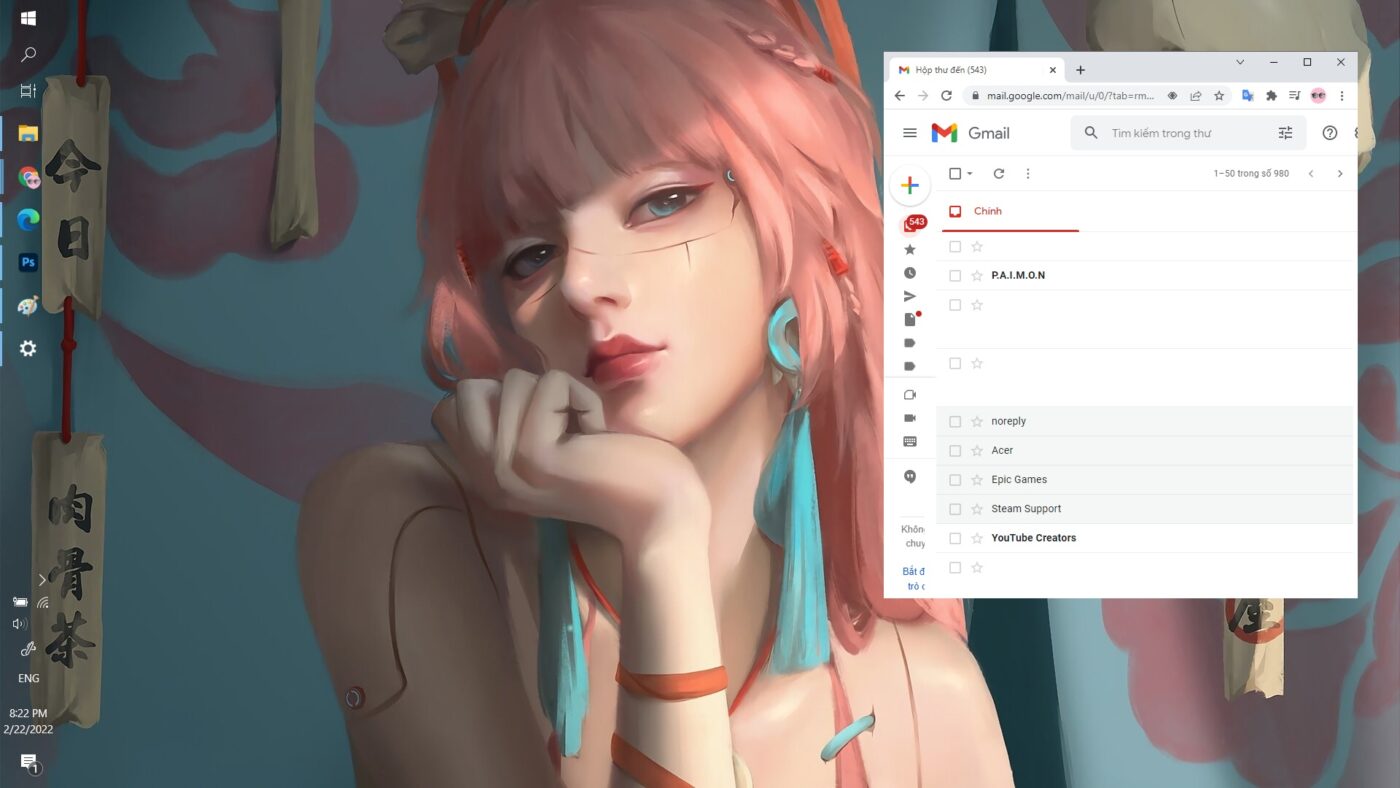
Task: Focus the Tìm kiếm trong thư search field
Action: pos(1187,133)
